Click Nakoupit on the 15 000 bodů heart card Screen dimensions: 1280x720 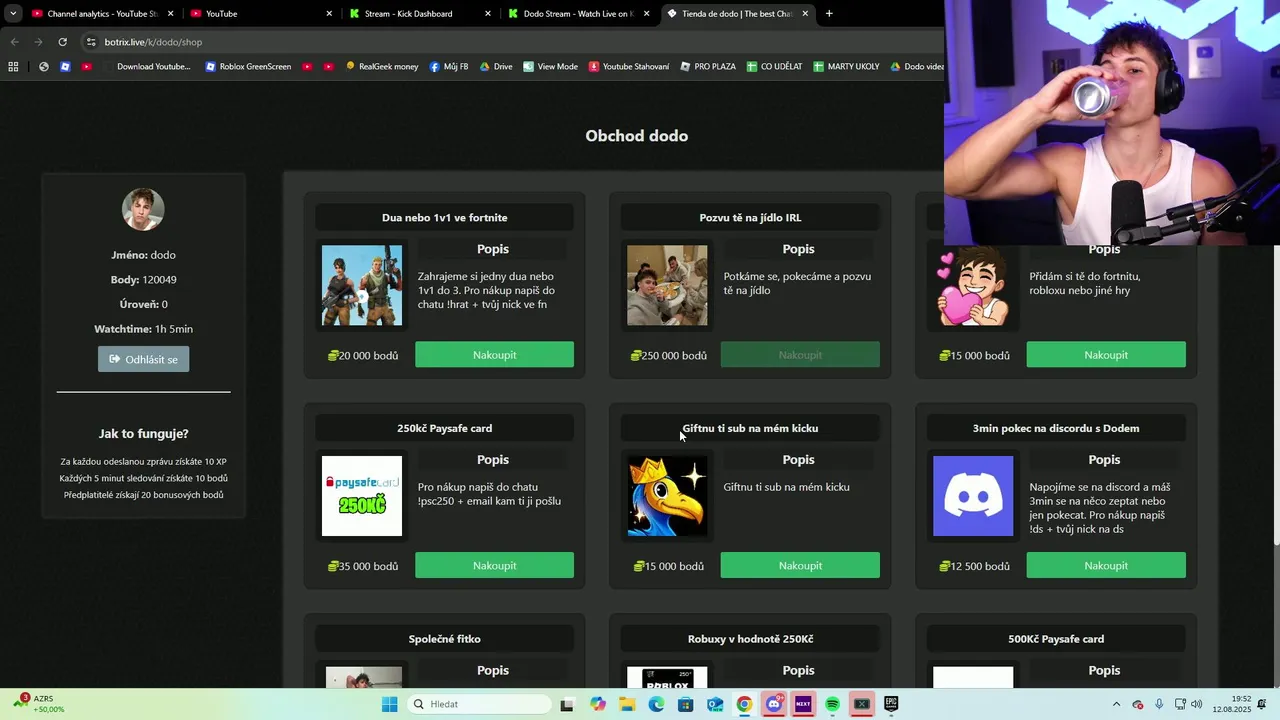click(1106, 355)
